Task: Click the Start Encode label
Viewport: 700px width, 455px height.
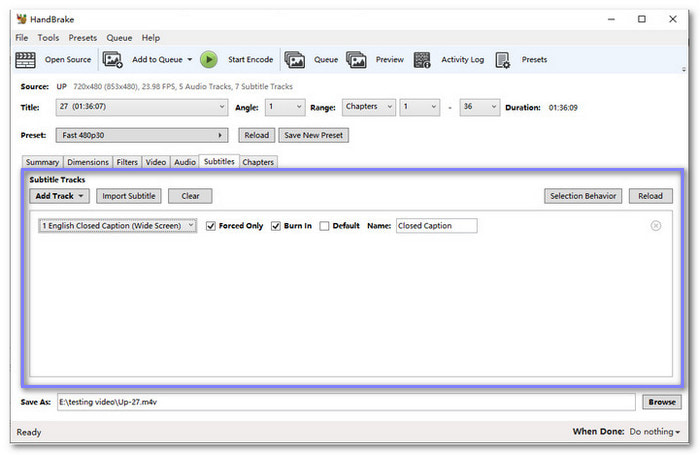Action: (x=250, y=60)
